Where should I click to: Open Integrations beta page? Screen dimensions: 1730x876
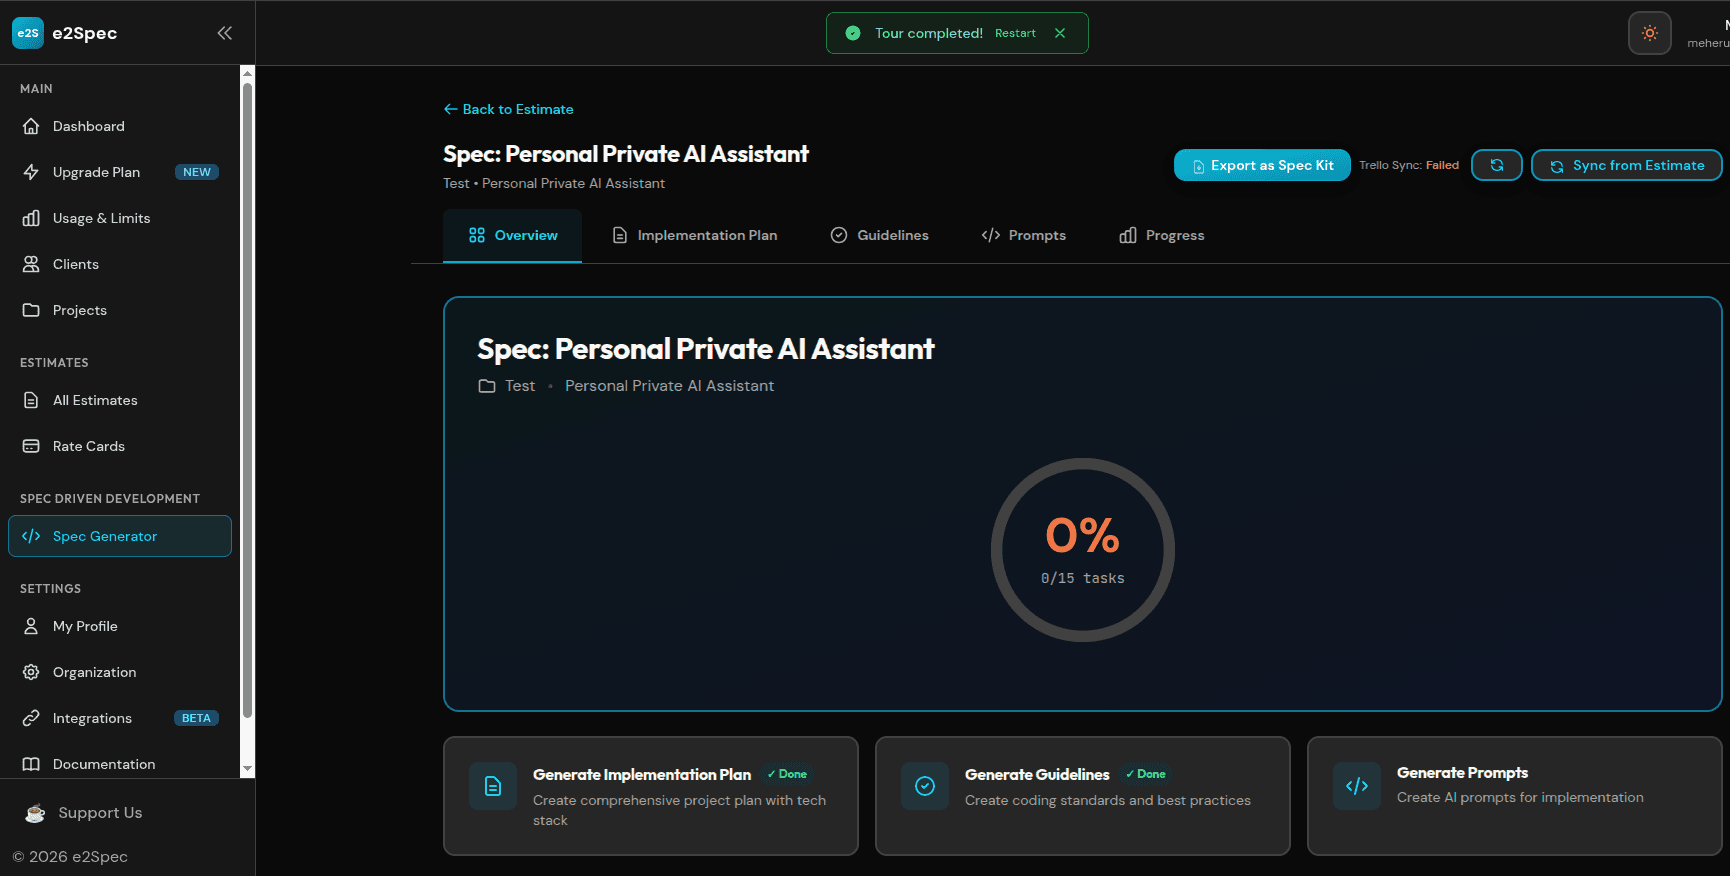tap(120, 718)
